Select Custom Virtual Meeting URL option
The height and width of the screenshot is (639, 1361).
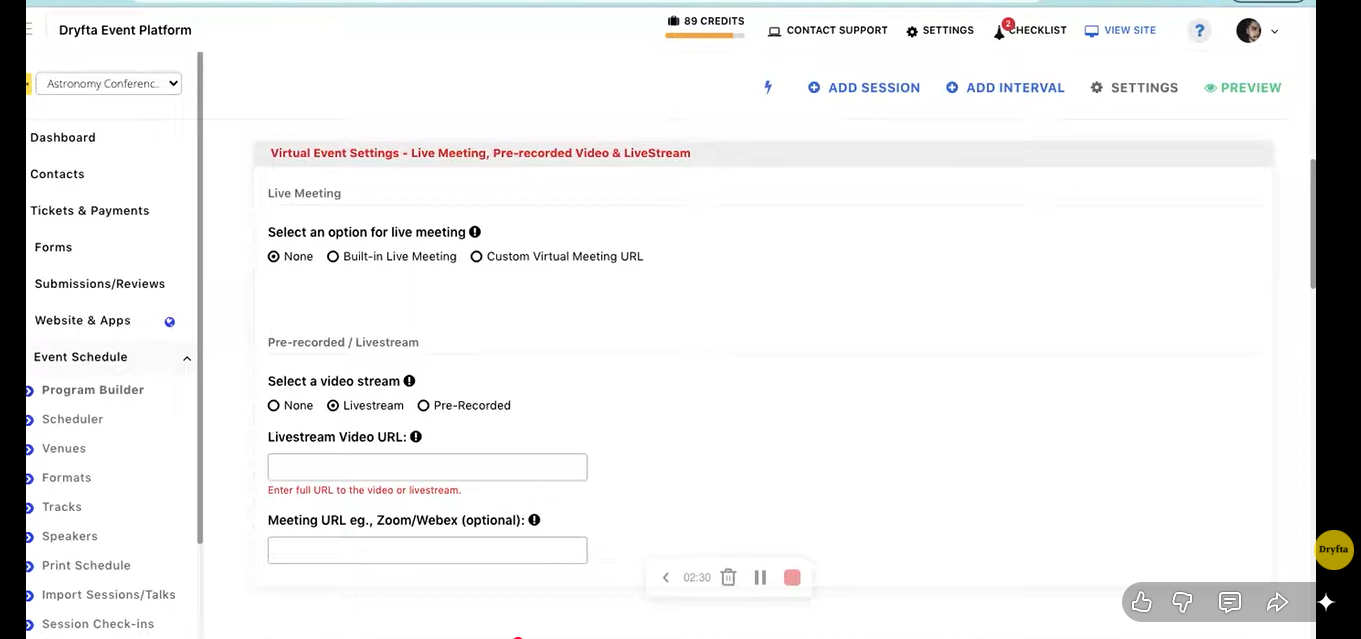click(x=477, y=257)
